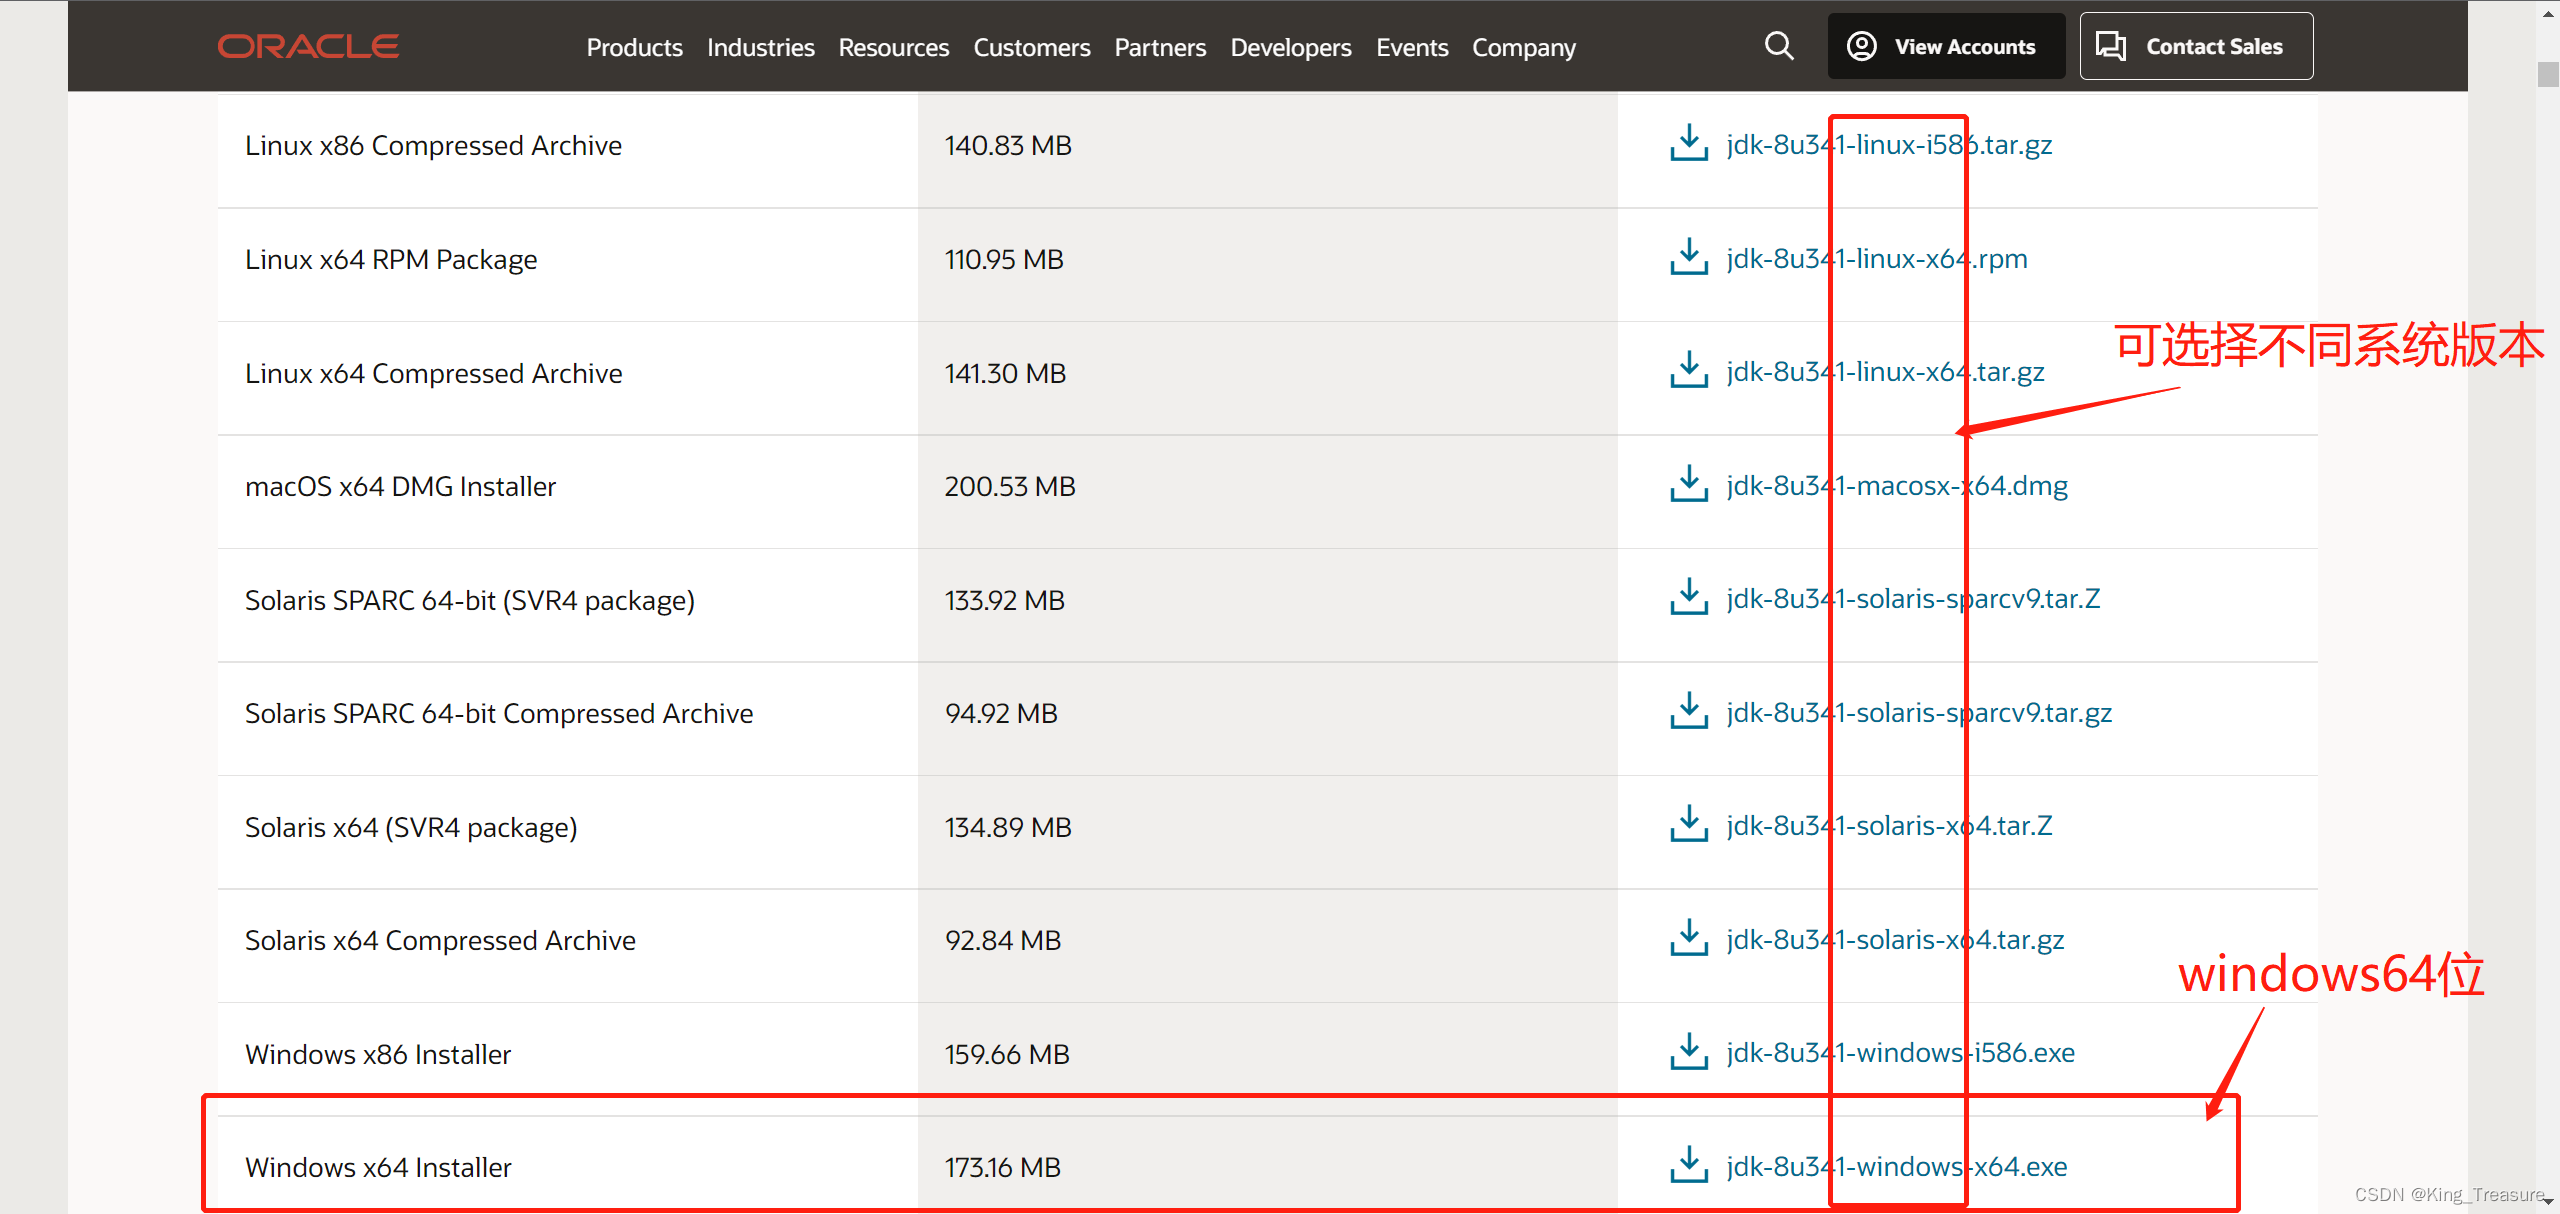The width and height of the screenshot is (2560, 1214).
Task: Open the Industries menu
Action: coord(760,47)
